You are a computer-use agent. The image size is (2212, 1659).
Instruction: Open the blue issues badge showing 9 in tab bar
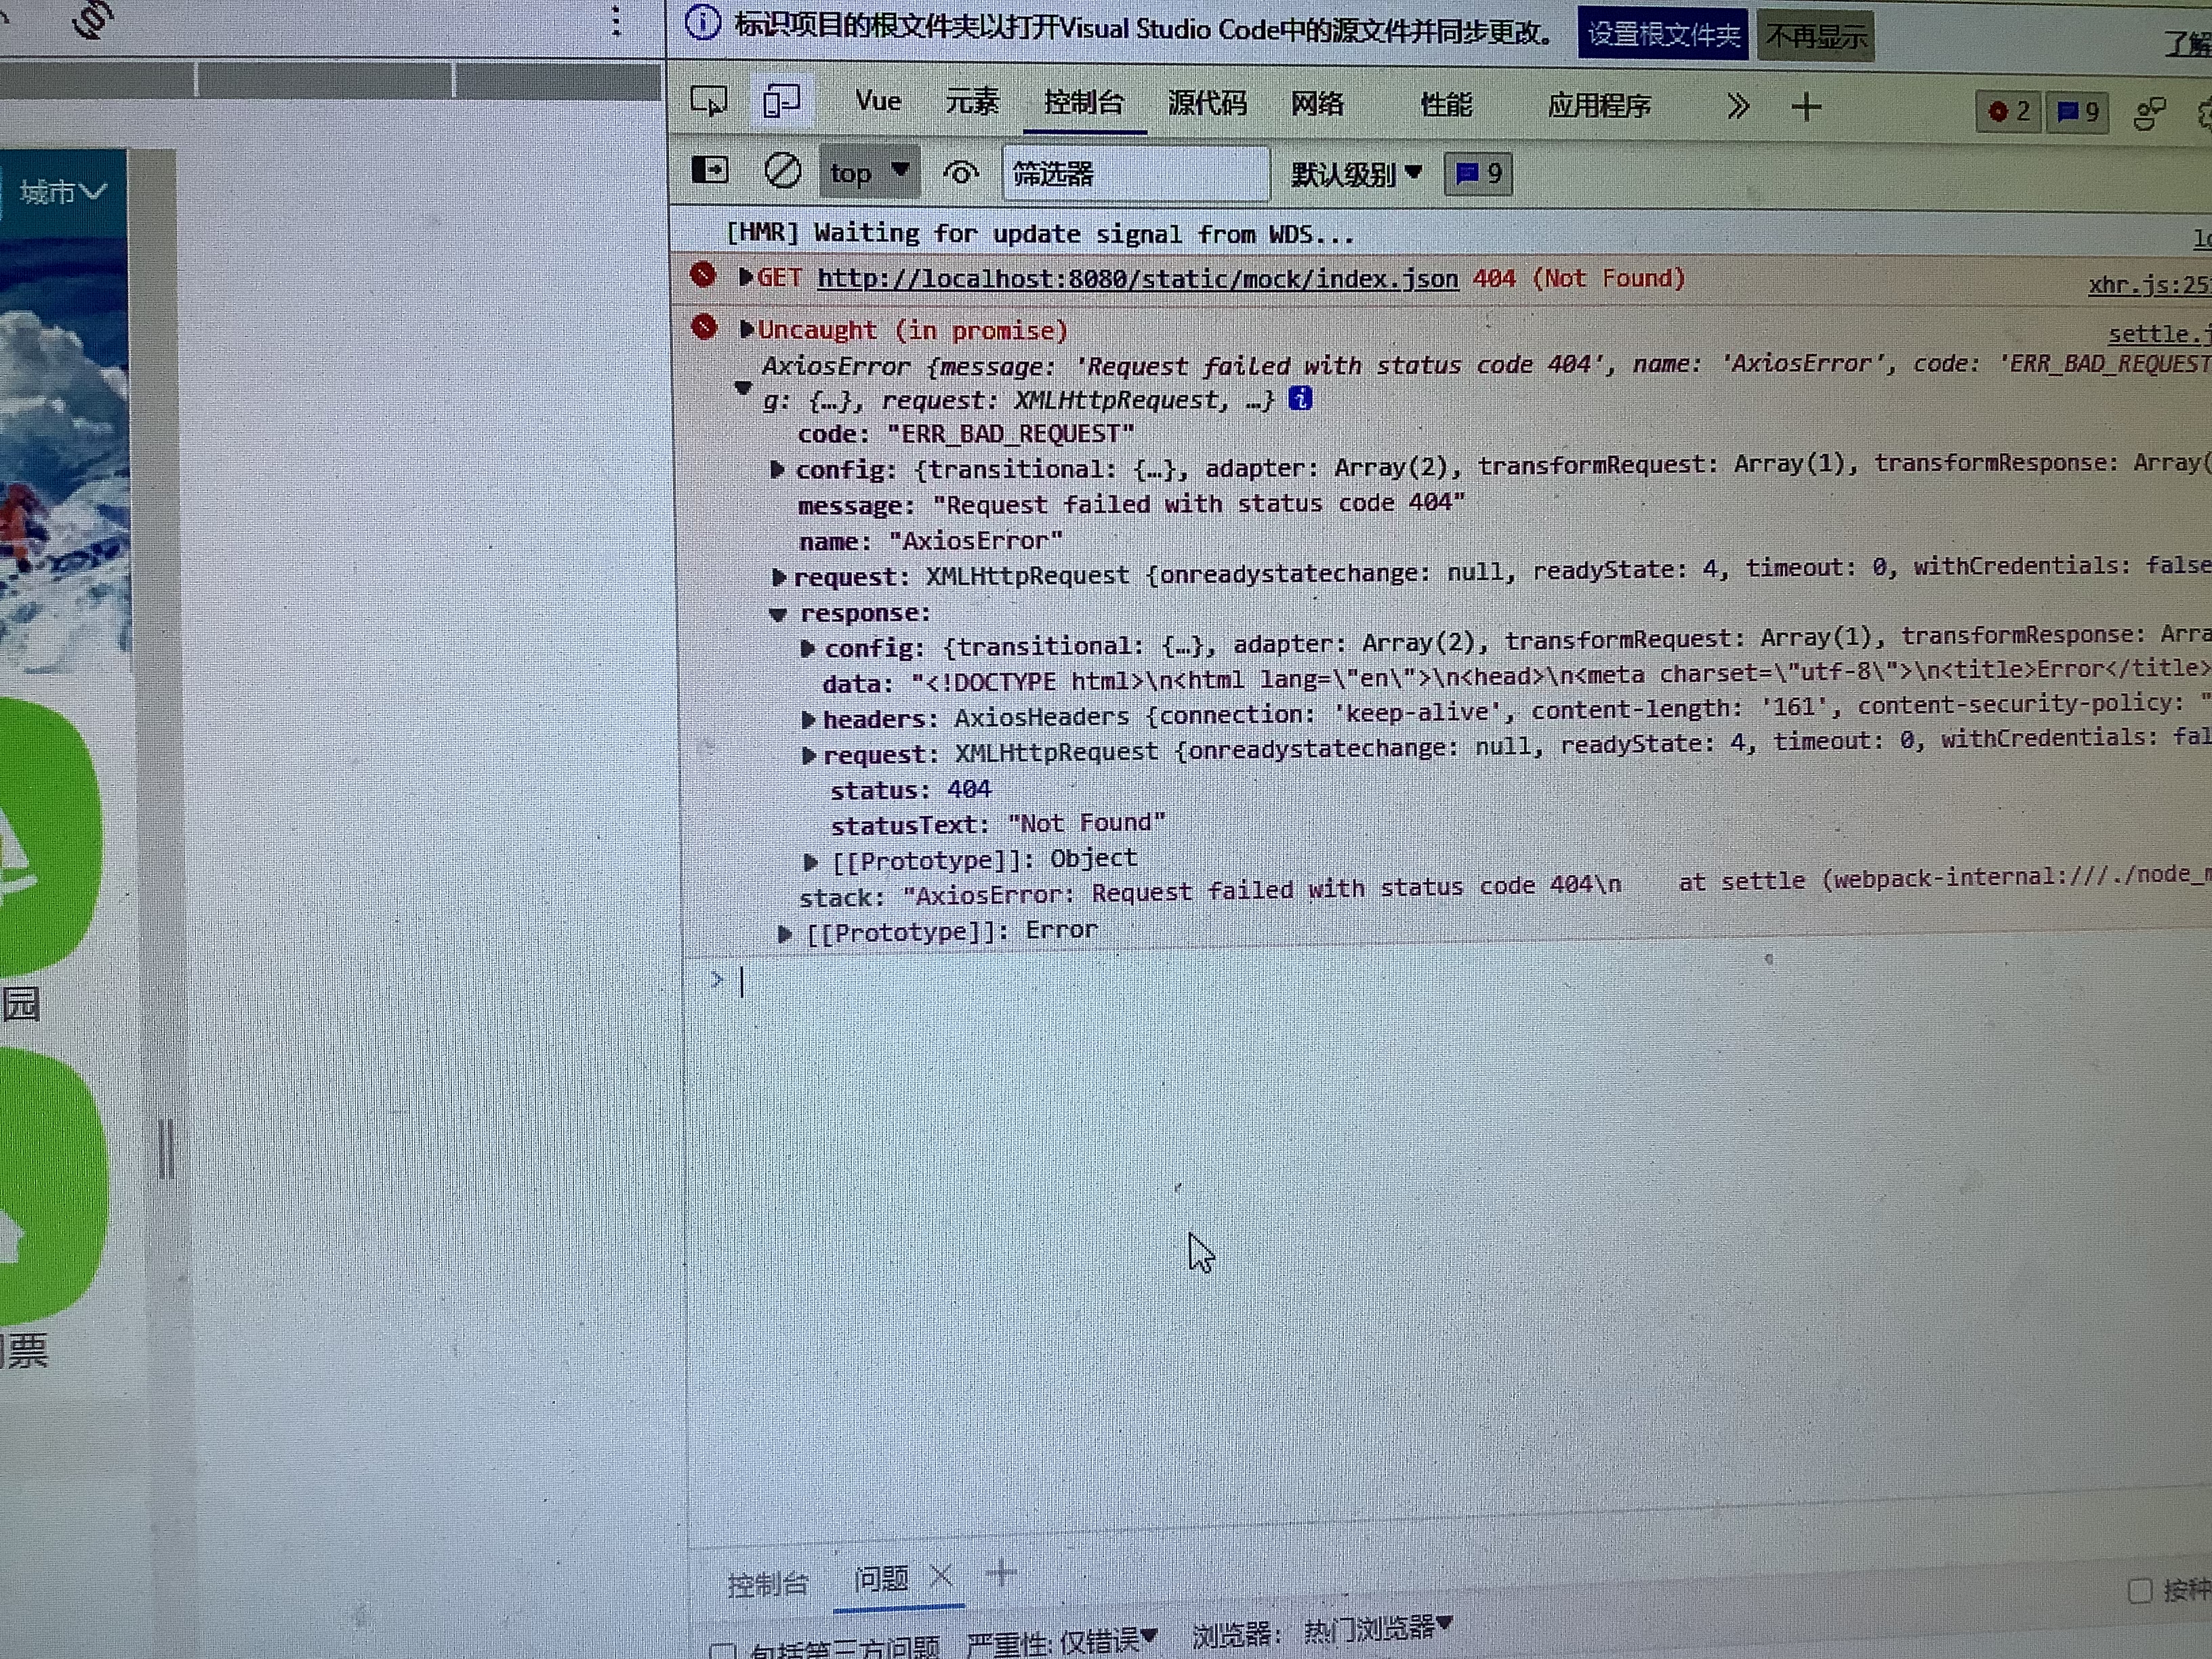pos(2078,112)
